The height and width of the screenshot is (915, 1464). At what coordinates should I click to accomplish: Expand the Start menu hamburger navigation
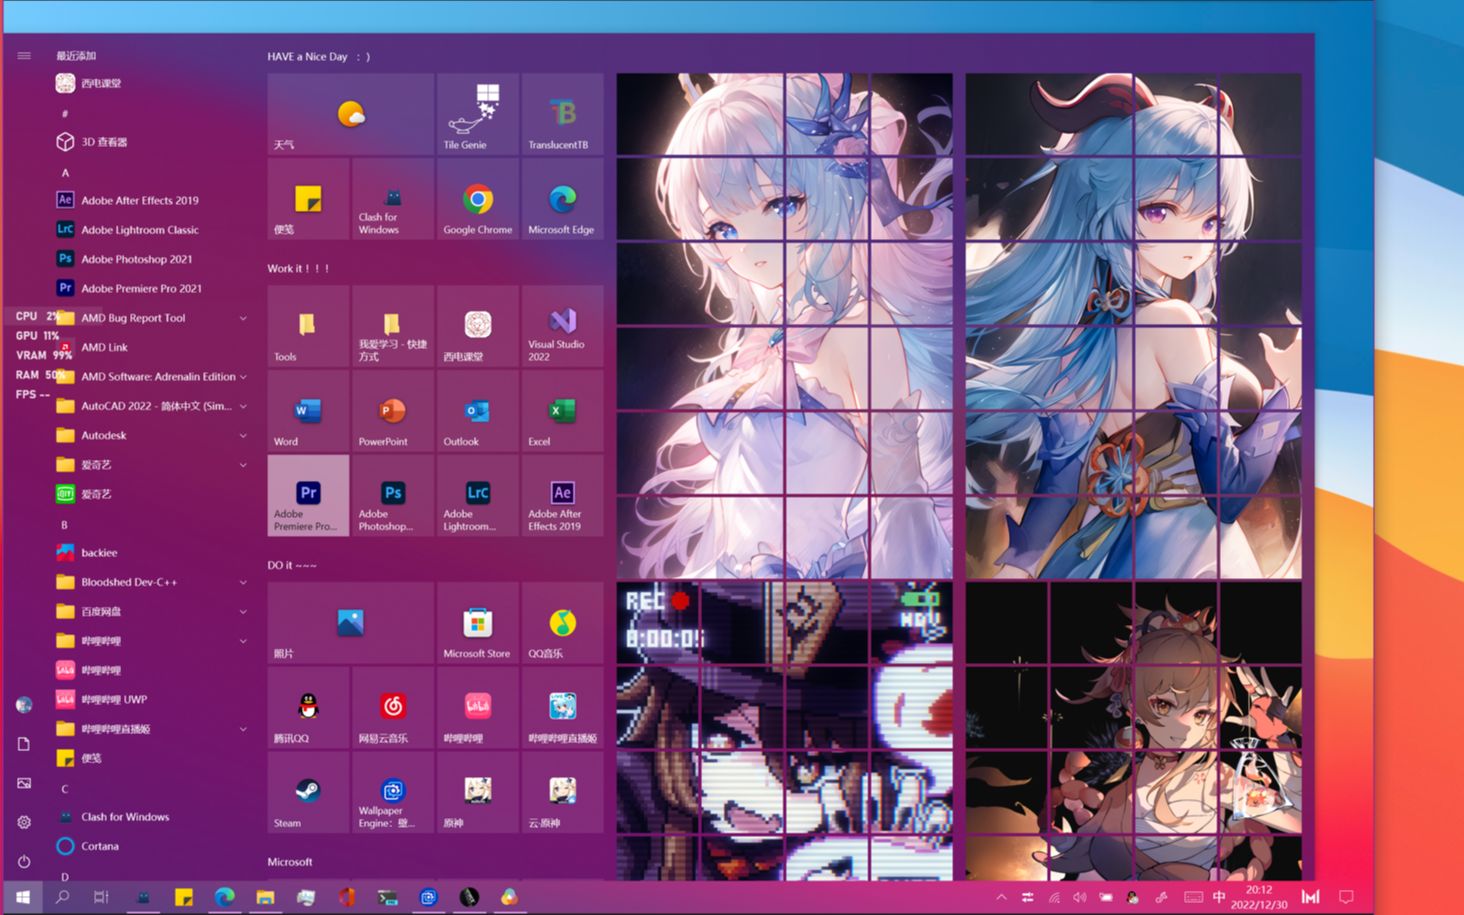[24, 56]
